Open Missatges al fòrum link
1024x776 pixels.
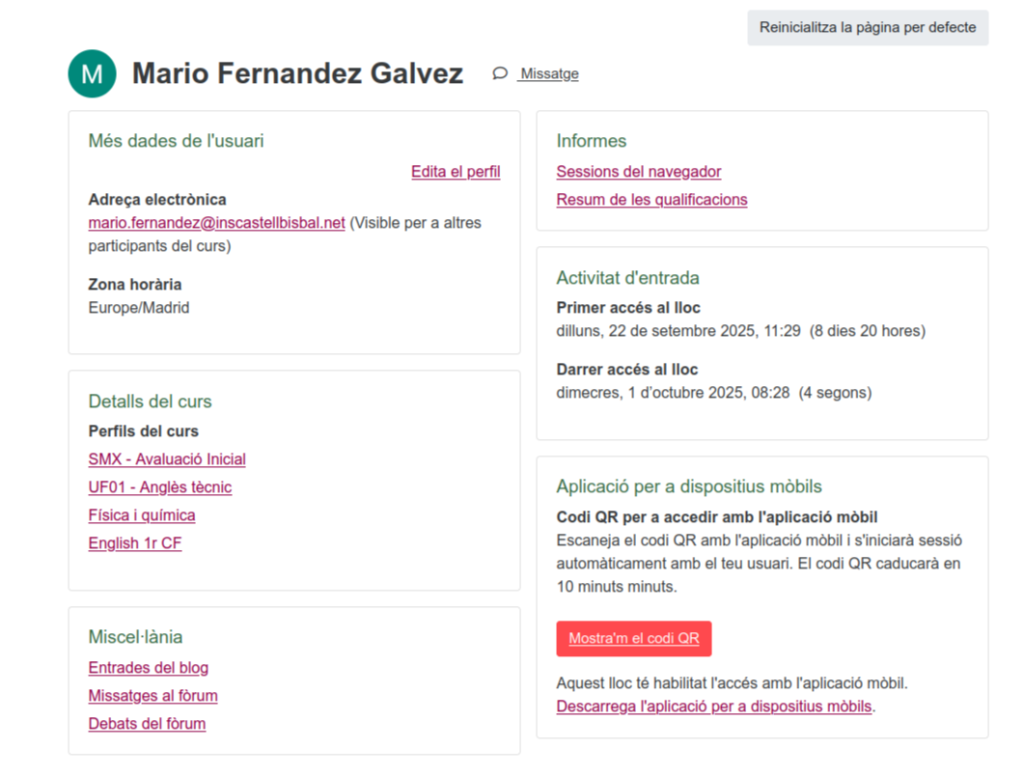click(x=153, y=696)
